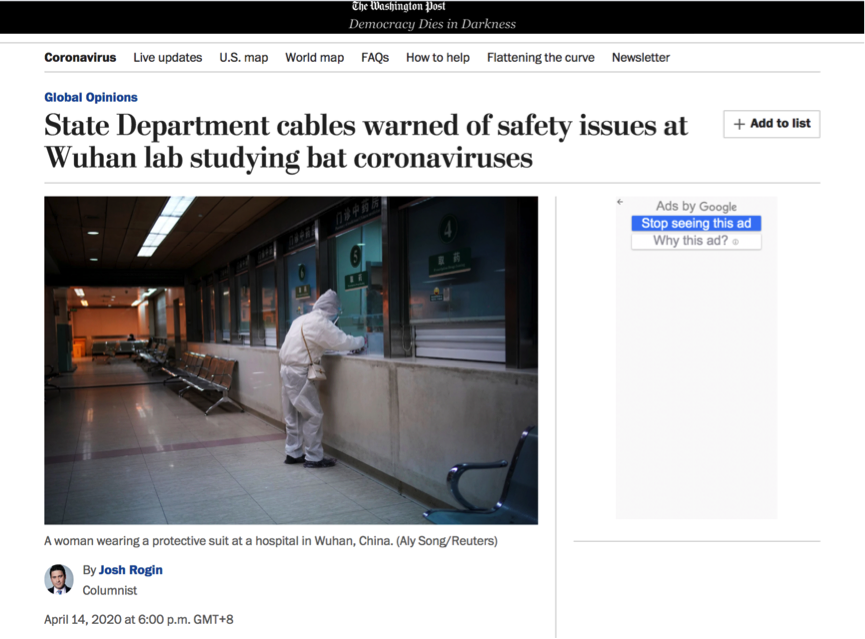Open the Coronavirus section
The height and width of the screenshot is (639, 865).
point(80,58)
